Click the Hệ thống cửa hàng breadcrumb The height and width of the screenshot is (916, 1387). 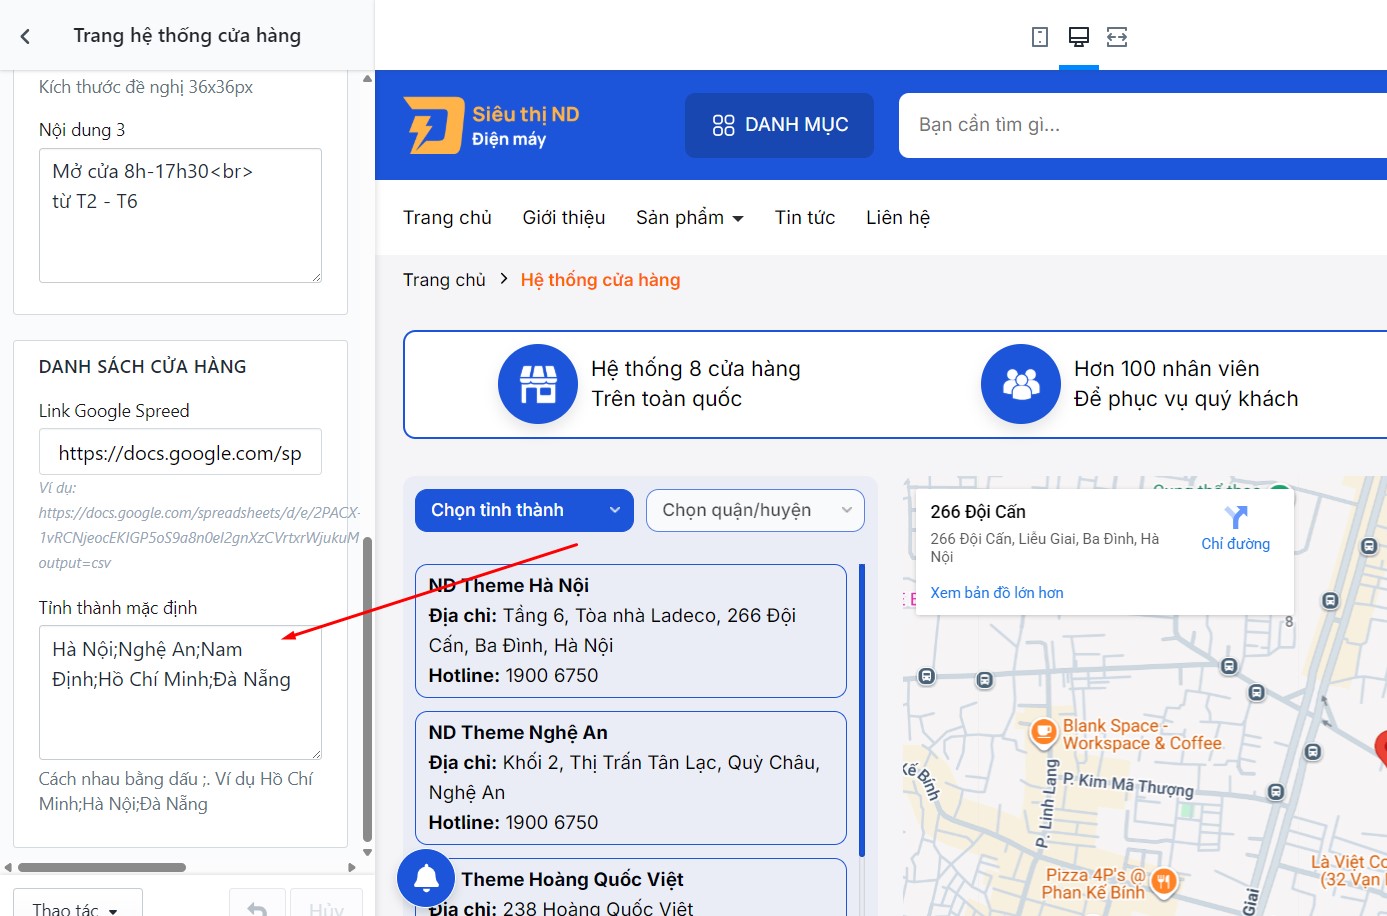600,280
